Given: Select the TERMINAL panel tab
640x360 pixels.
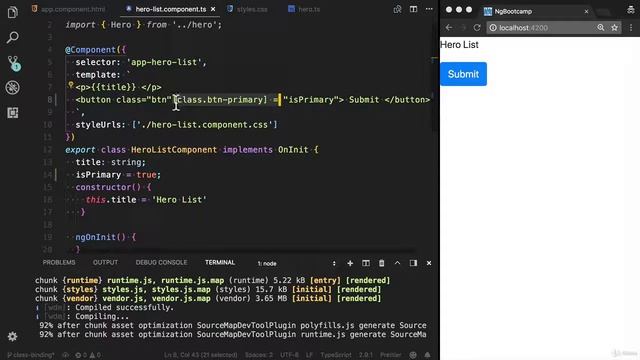Looking at the screenshot, I should point(220,262).
